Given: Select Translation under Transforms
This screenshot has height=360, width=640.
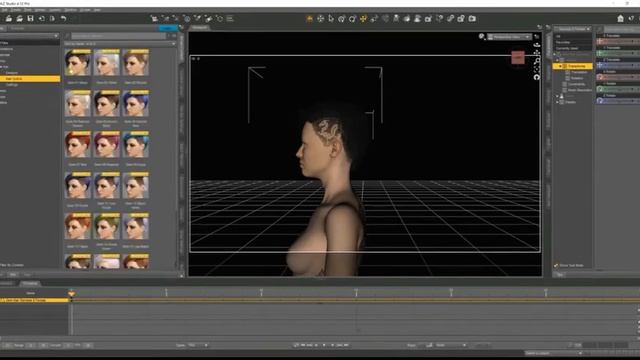Looking at the screenshot, I should (578, 72).
